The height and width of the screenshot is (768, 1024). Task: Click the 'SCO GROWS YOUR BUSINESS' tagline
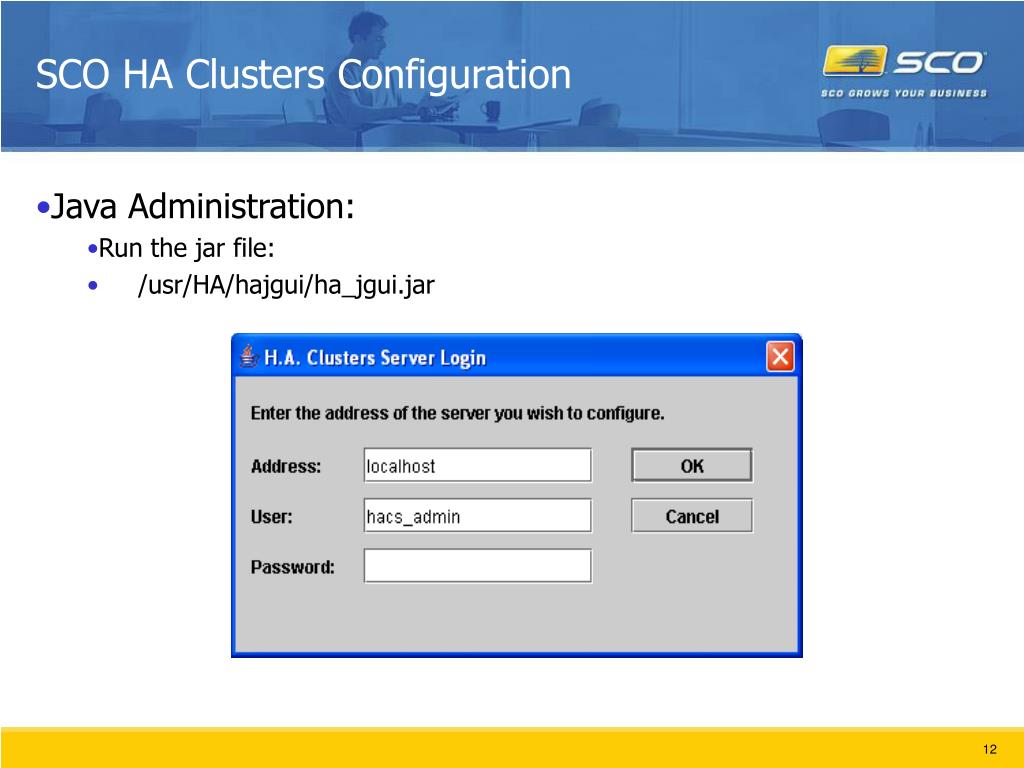point(904,93)
